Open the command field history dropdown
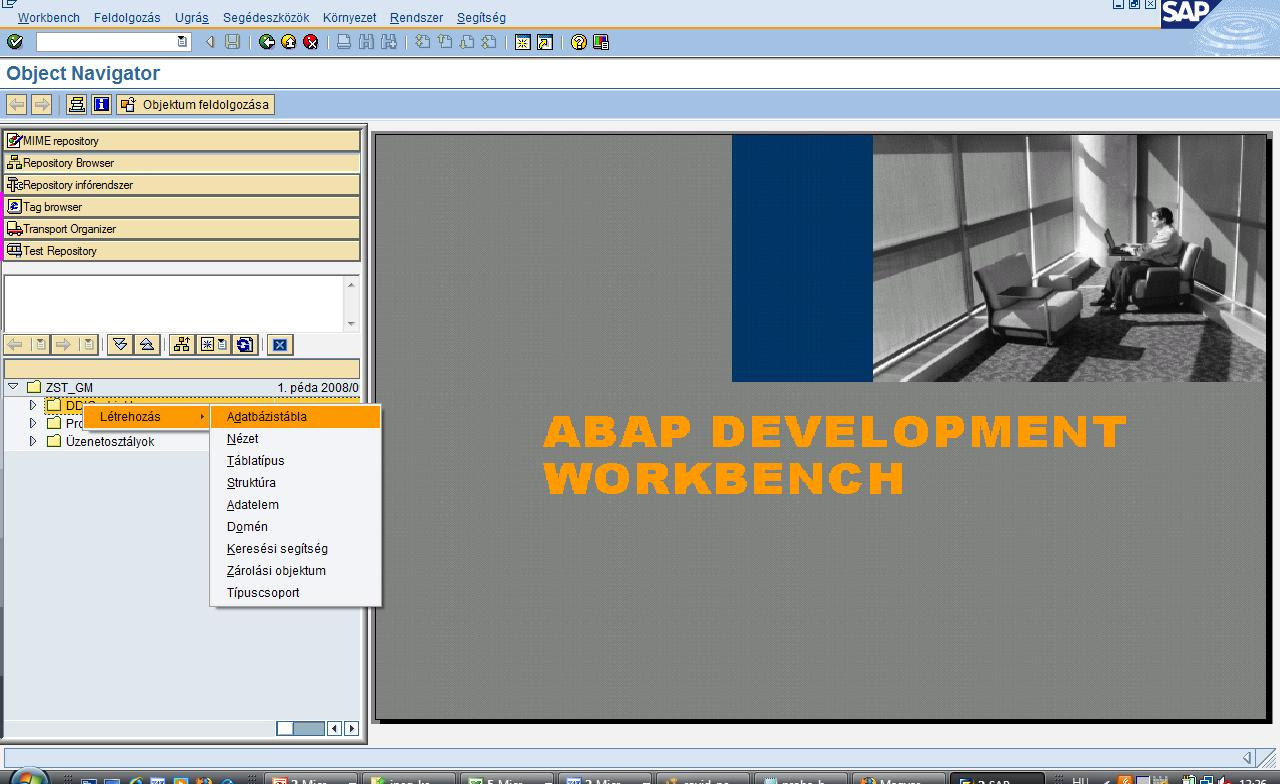This screenshot has height=784, width=1280. point(182,42)
